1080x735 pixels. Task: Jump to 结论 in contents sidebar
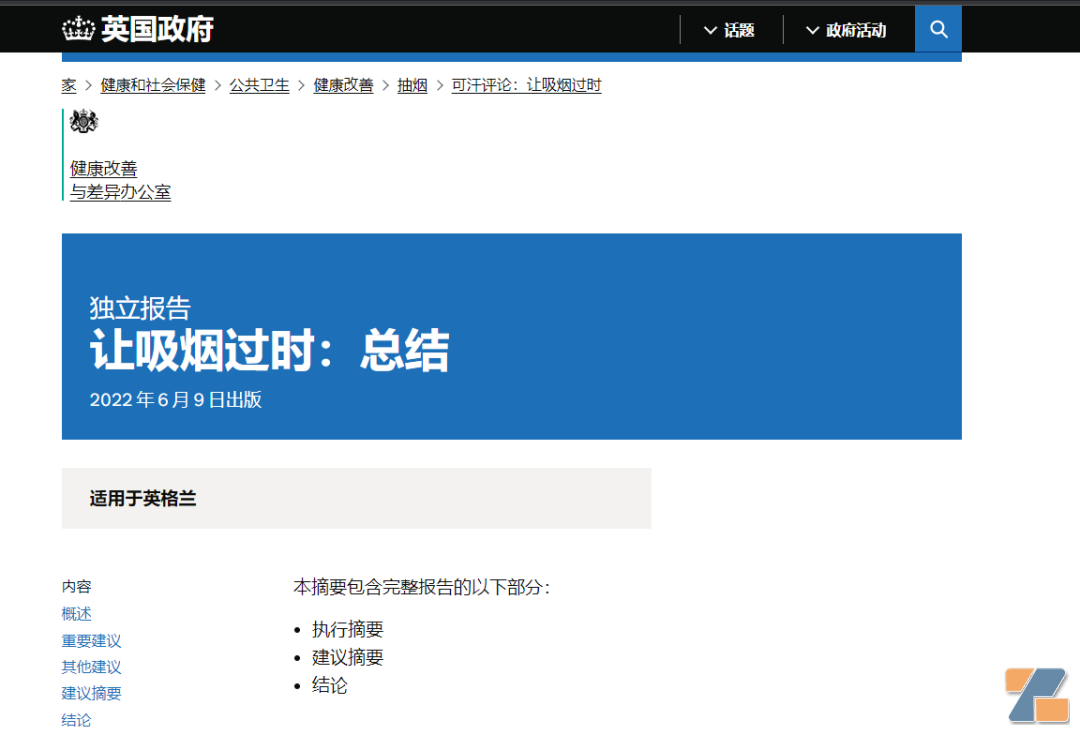[77, 720]
